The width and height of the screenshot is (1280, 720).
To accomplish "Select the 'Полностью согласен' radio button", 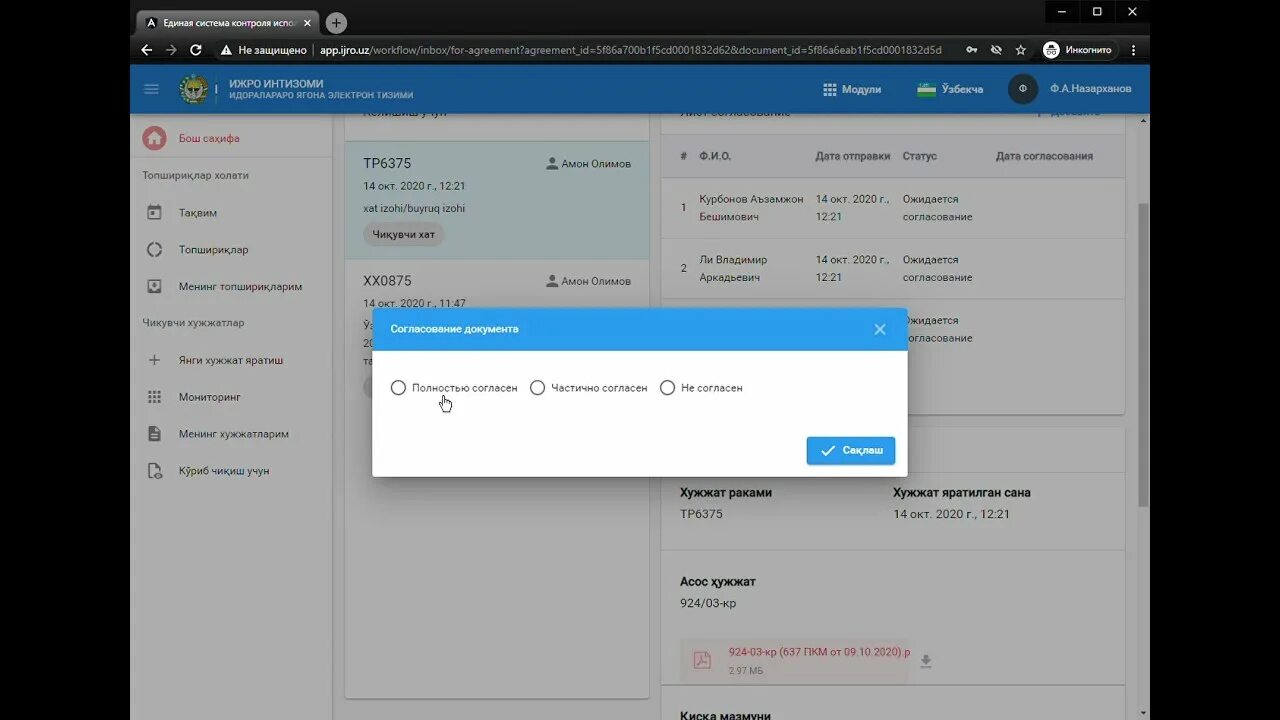I will [399, 388].
